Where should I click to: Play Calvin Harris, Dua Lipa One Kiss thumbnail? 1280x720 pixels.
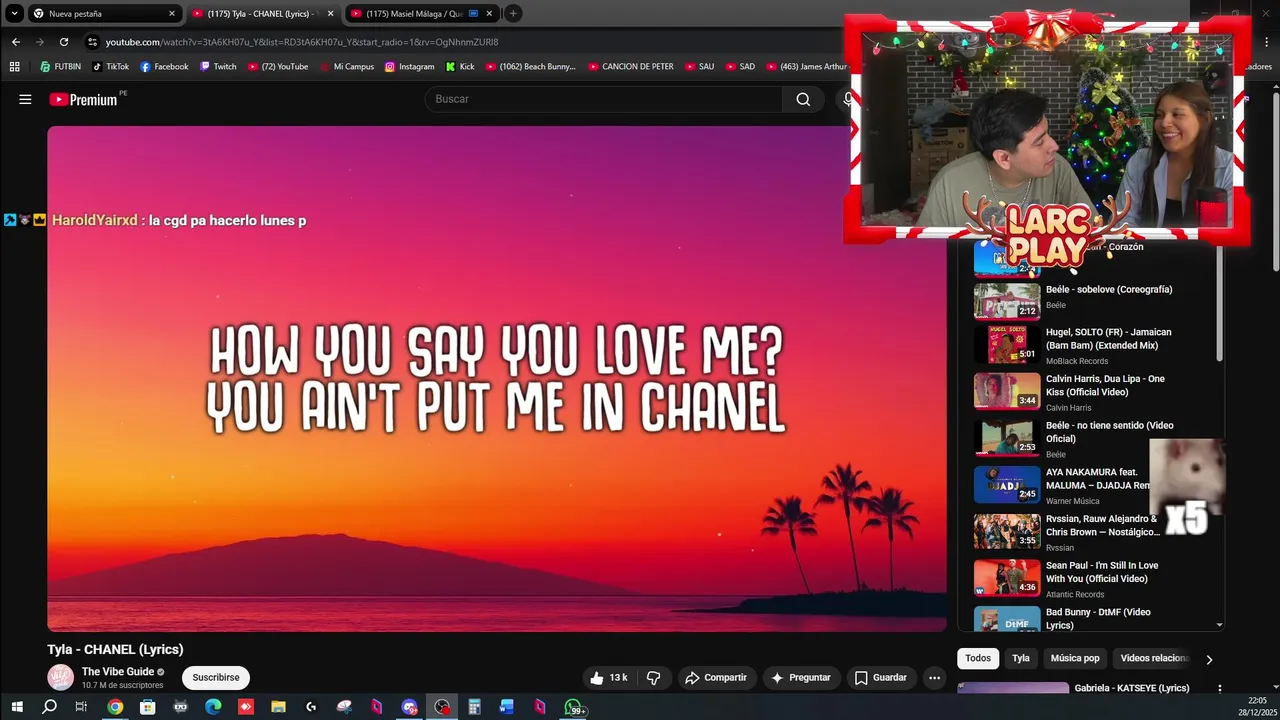click(x=1007, y=391)
